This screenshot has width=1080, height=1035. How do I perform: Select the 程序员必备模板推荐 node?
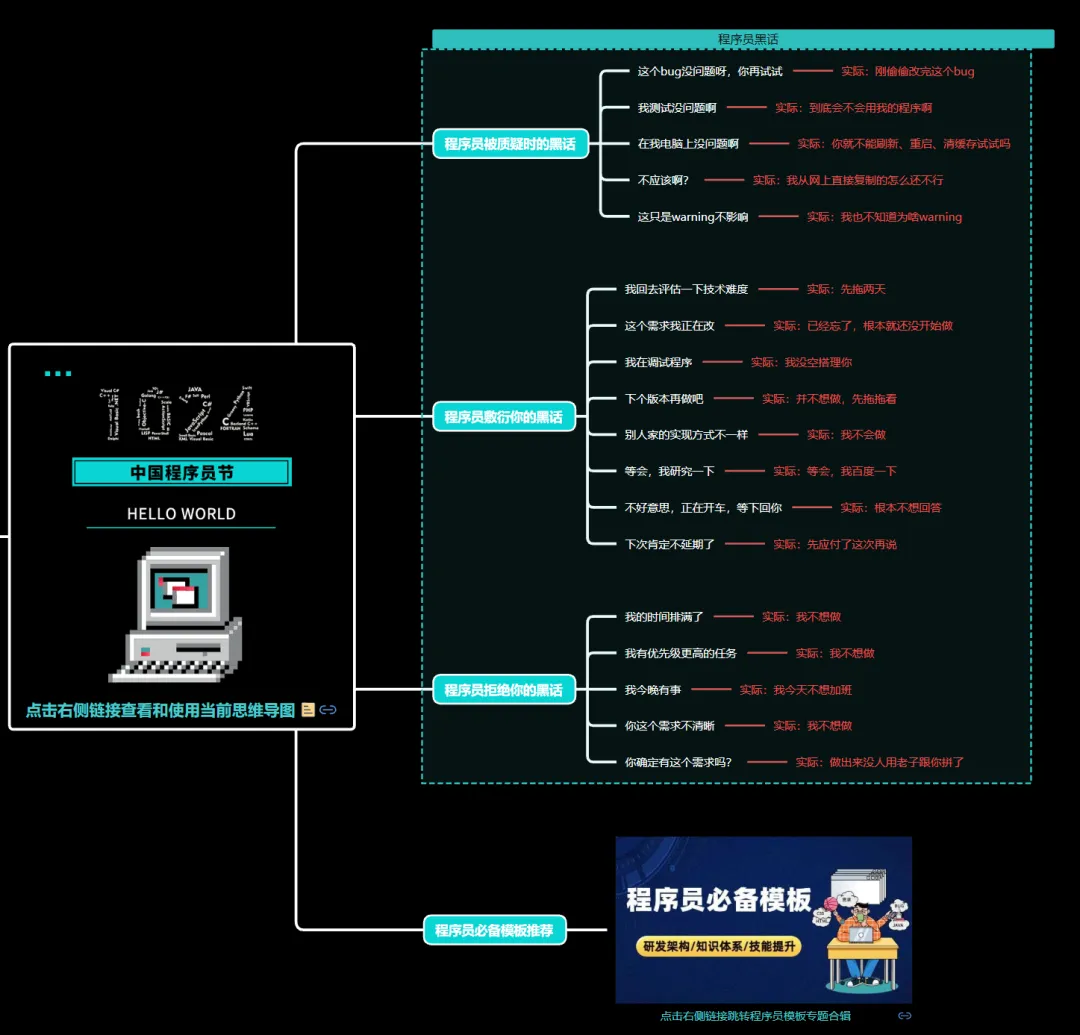point(495,930)
